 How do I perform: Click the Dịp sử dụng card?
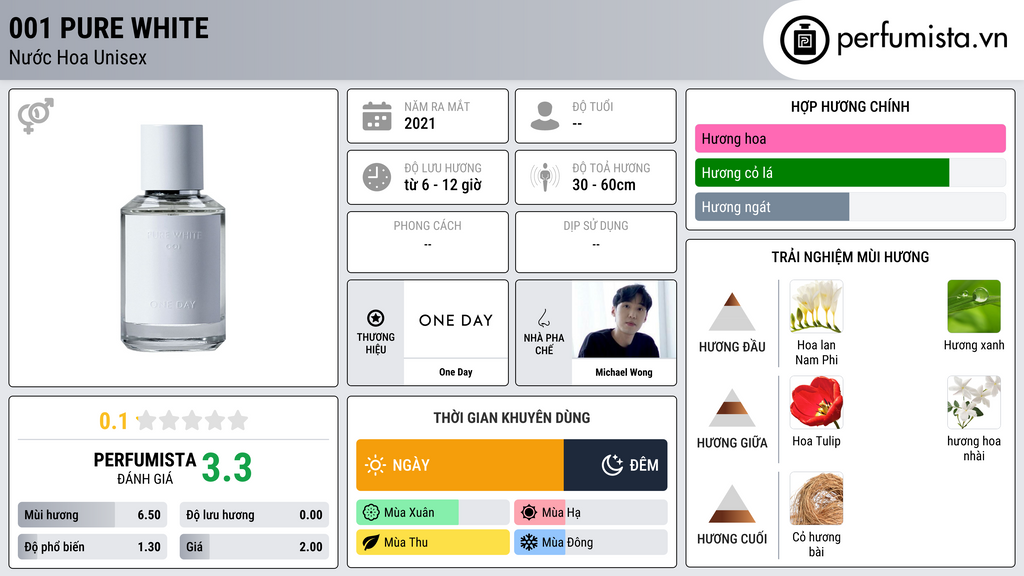(596, 242)
